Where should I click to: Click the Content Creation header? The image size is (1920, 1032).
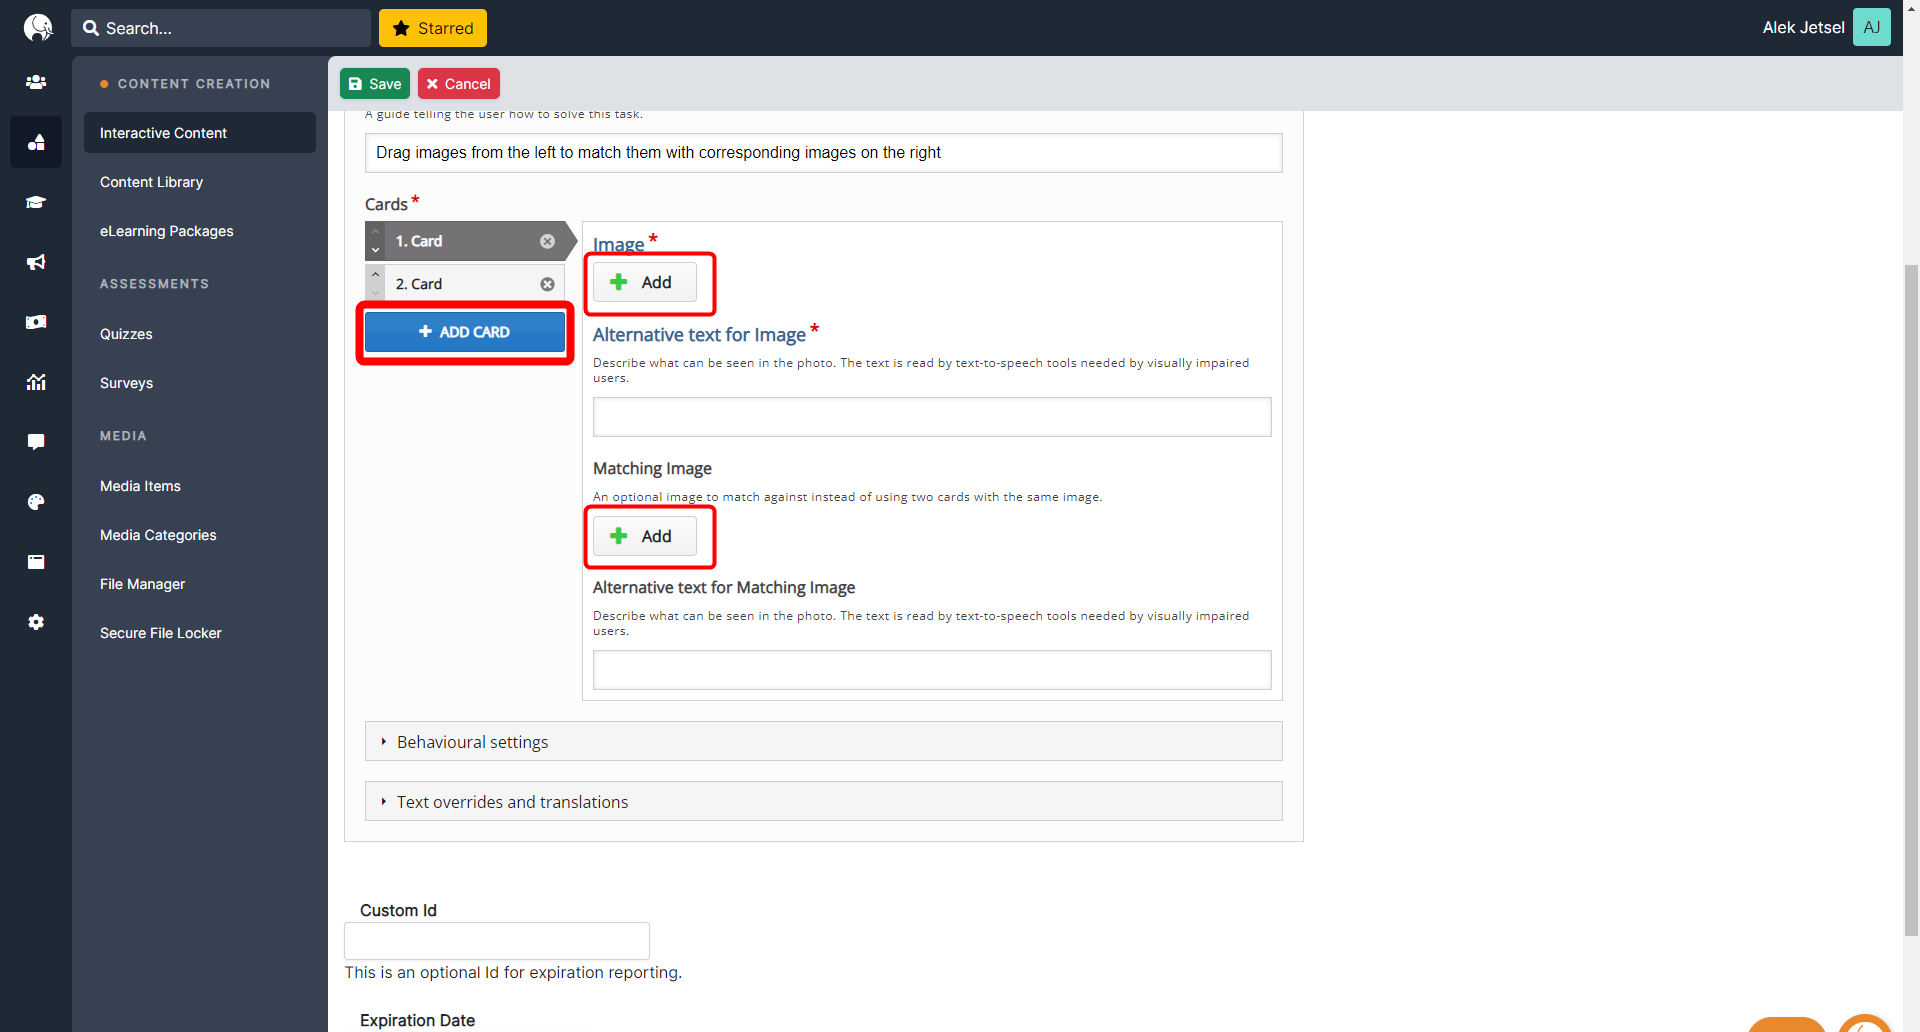click(194, 84)
